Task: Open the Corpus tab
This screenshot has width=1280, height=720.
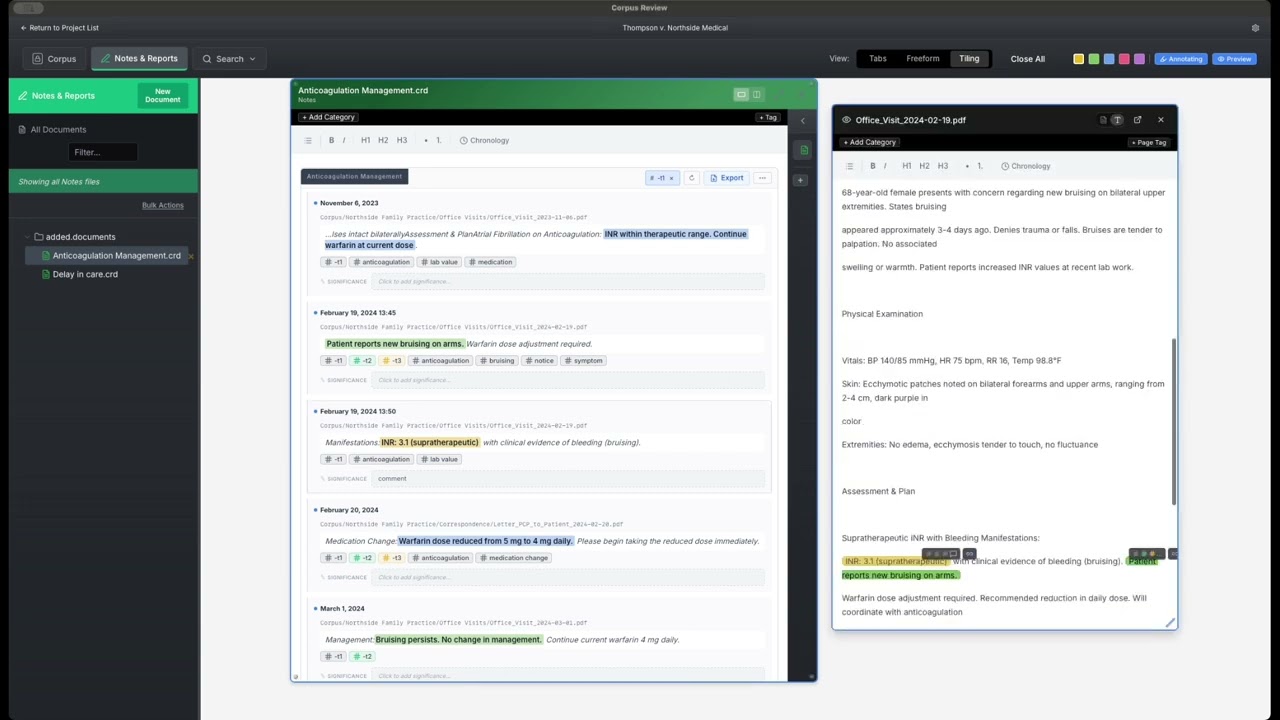Action: 54,59
